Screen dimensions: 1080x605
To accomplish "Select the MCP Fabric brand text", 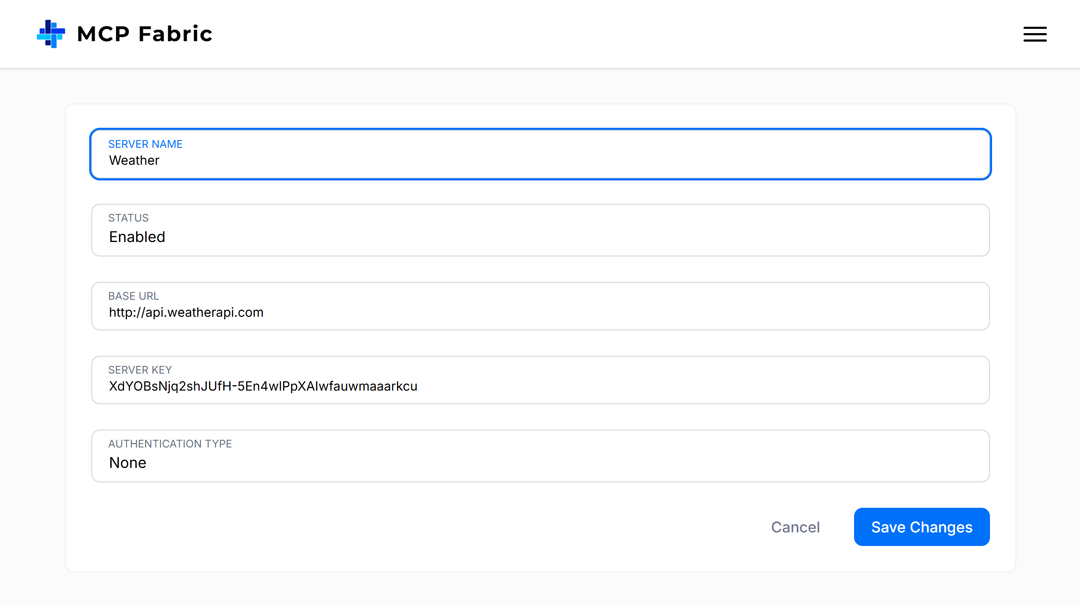I will pyautogui.click(x=143, y=33).
